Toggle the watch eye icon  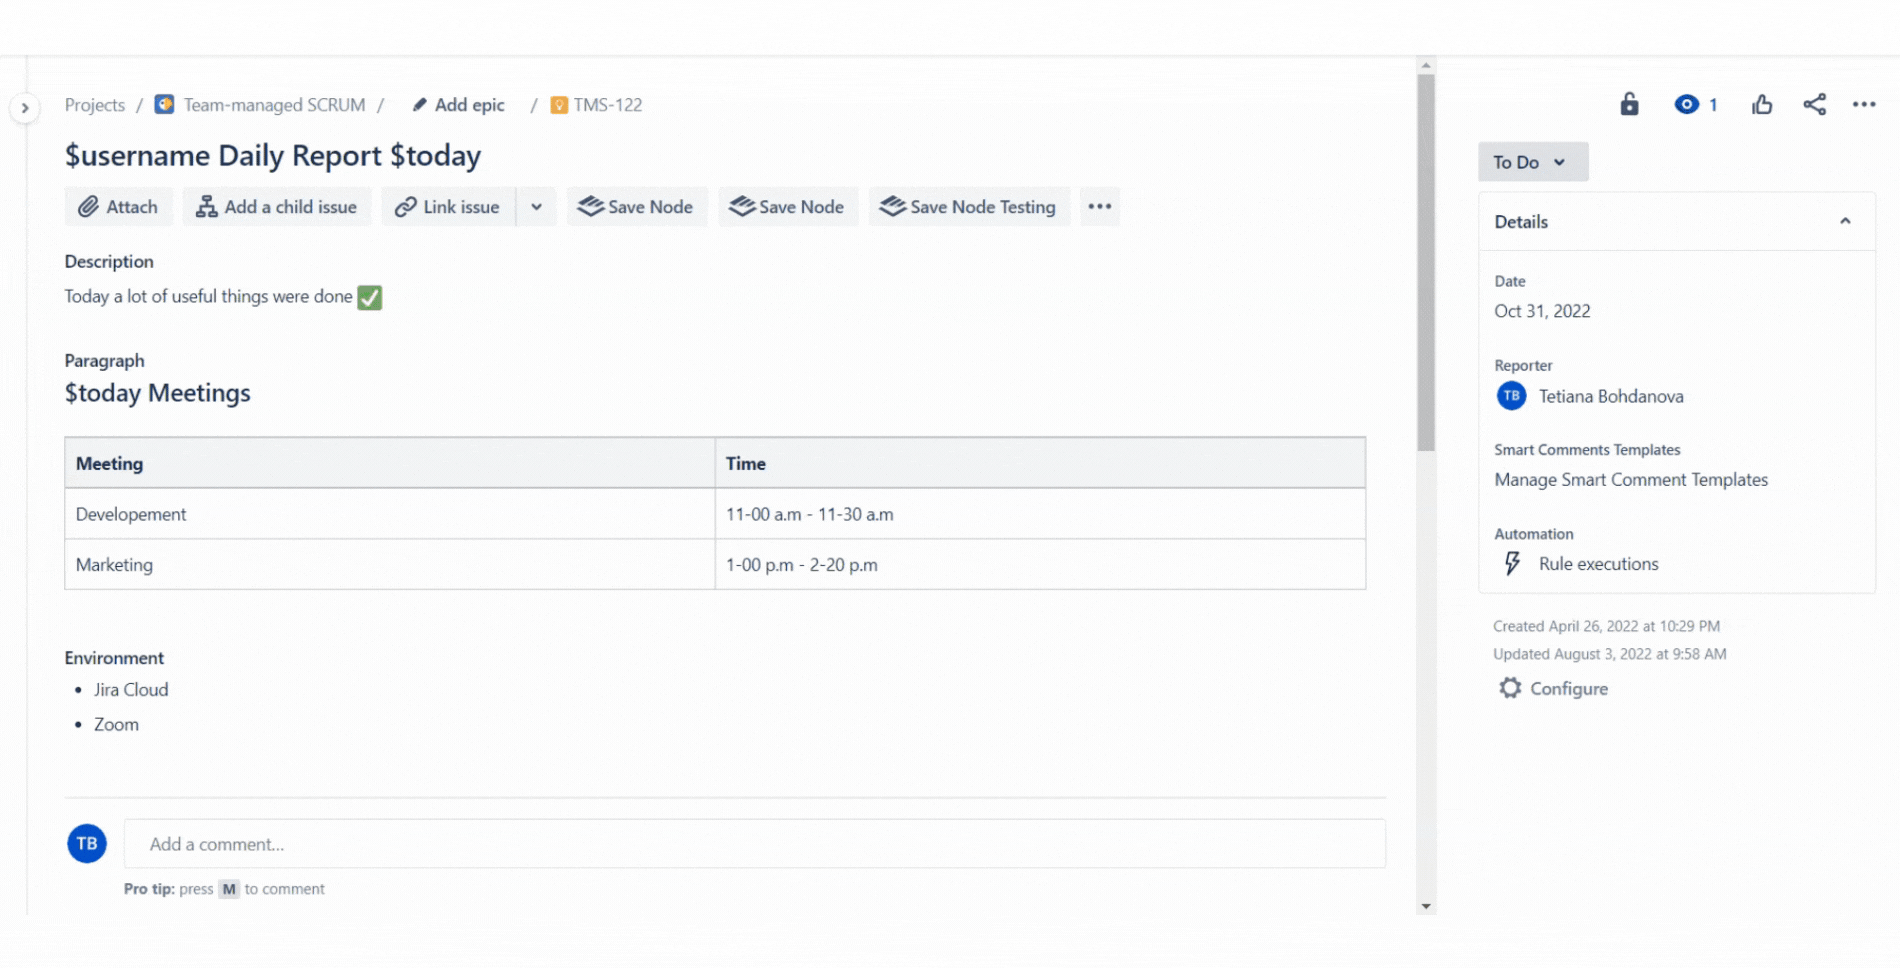1687,104
